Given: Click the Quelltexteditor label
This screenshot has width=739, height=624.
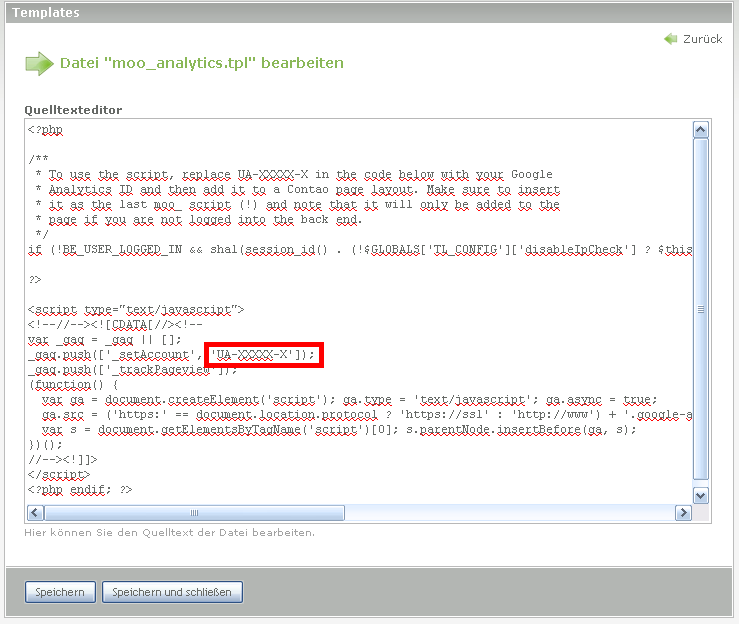Looking at the screenshot, I should (73, 109).
